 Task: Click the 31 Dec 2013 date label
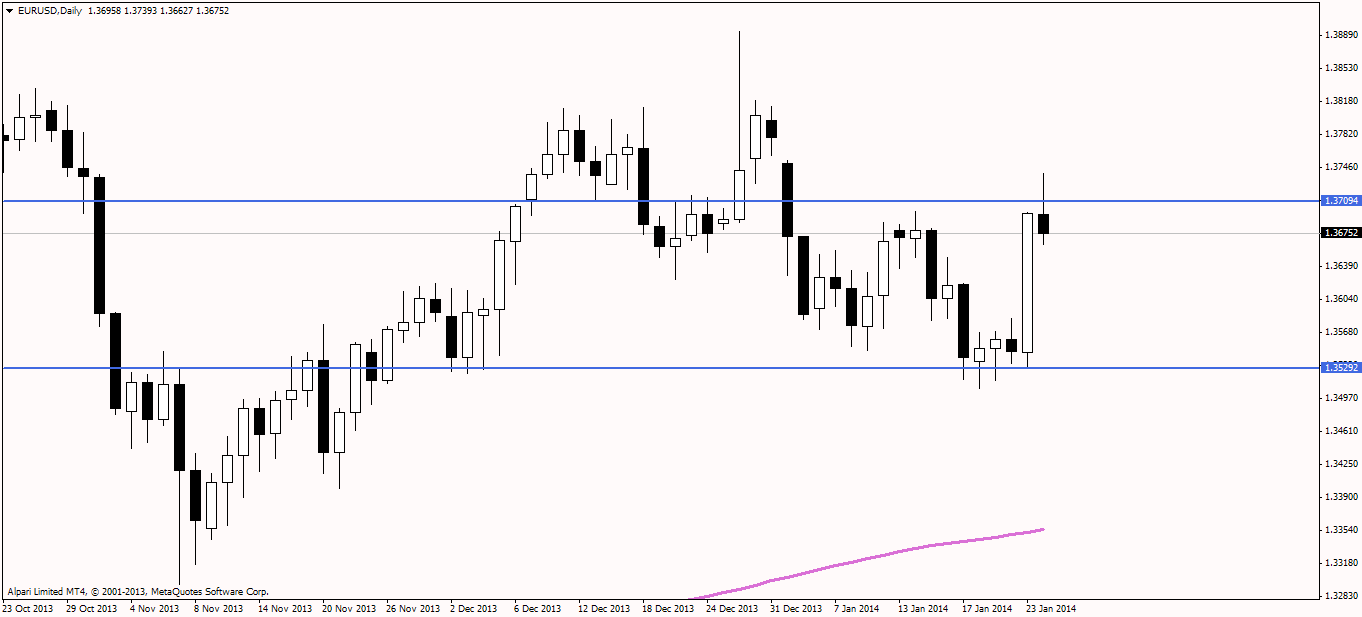796,608
